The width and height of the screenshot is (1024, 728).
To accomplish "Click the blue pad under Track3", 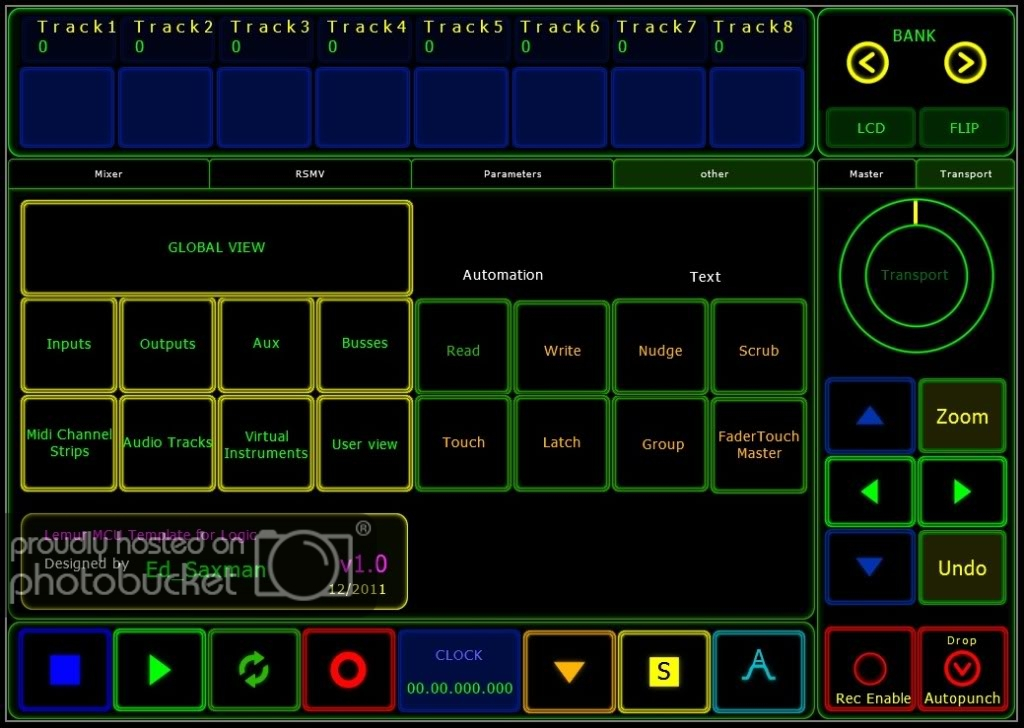I will point(264,107).
